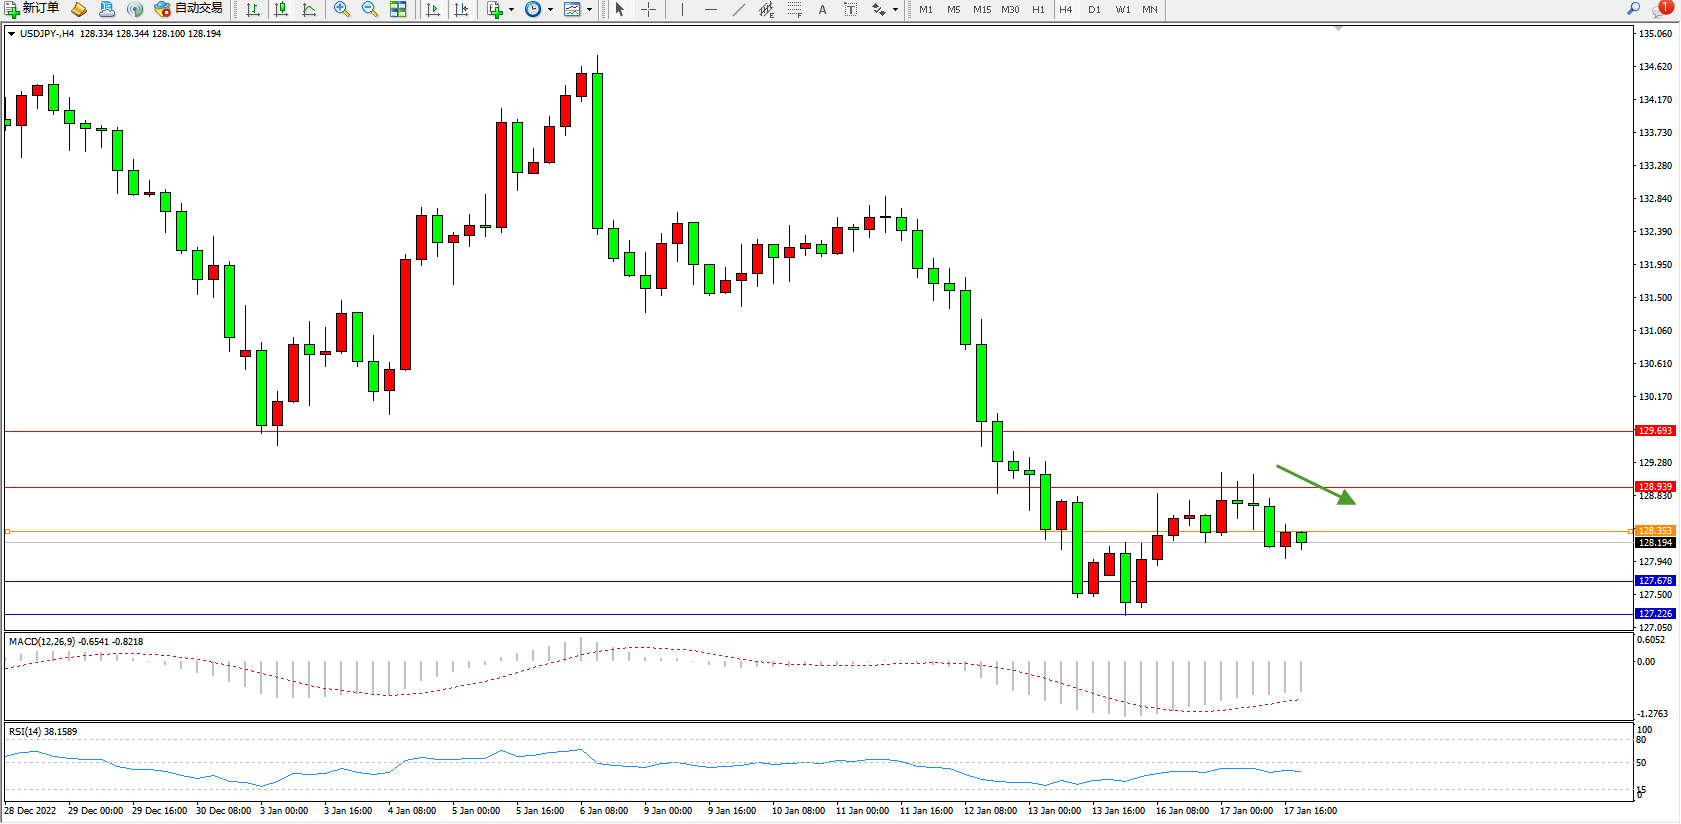Click the red 129.693 price label

(1655, 431)
